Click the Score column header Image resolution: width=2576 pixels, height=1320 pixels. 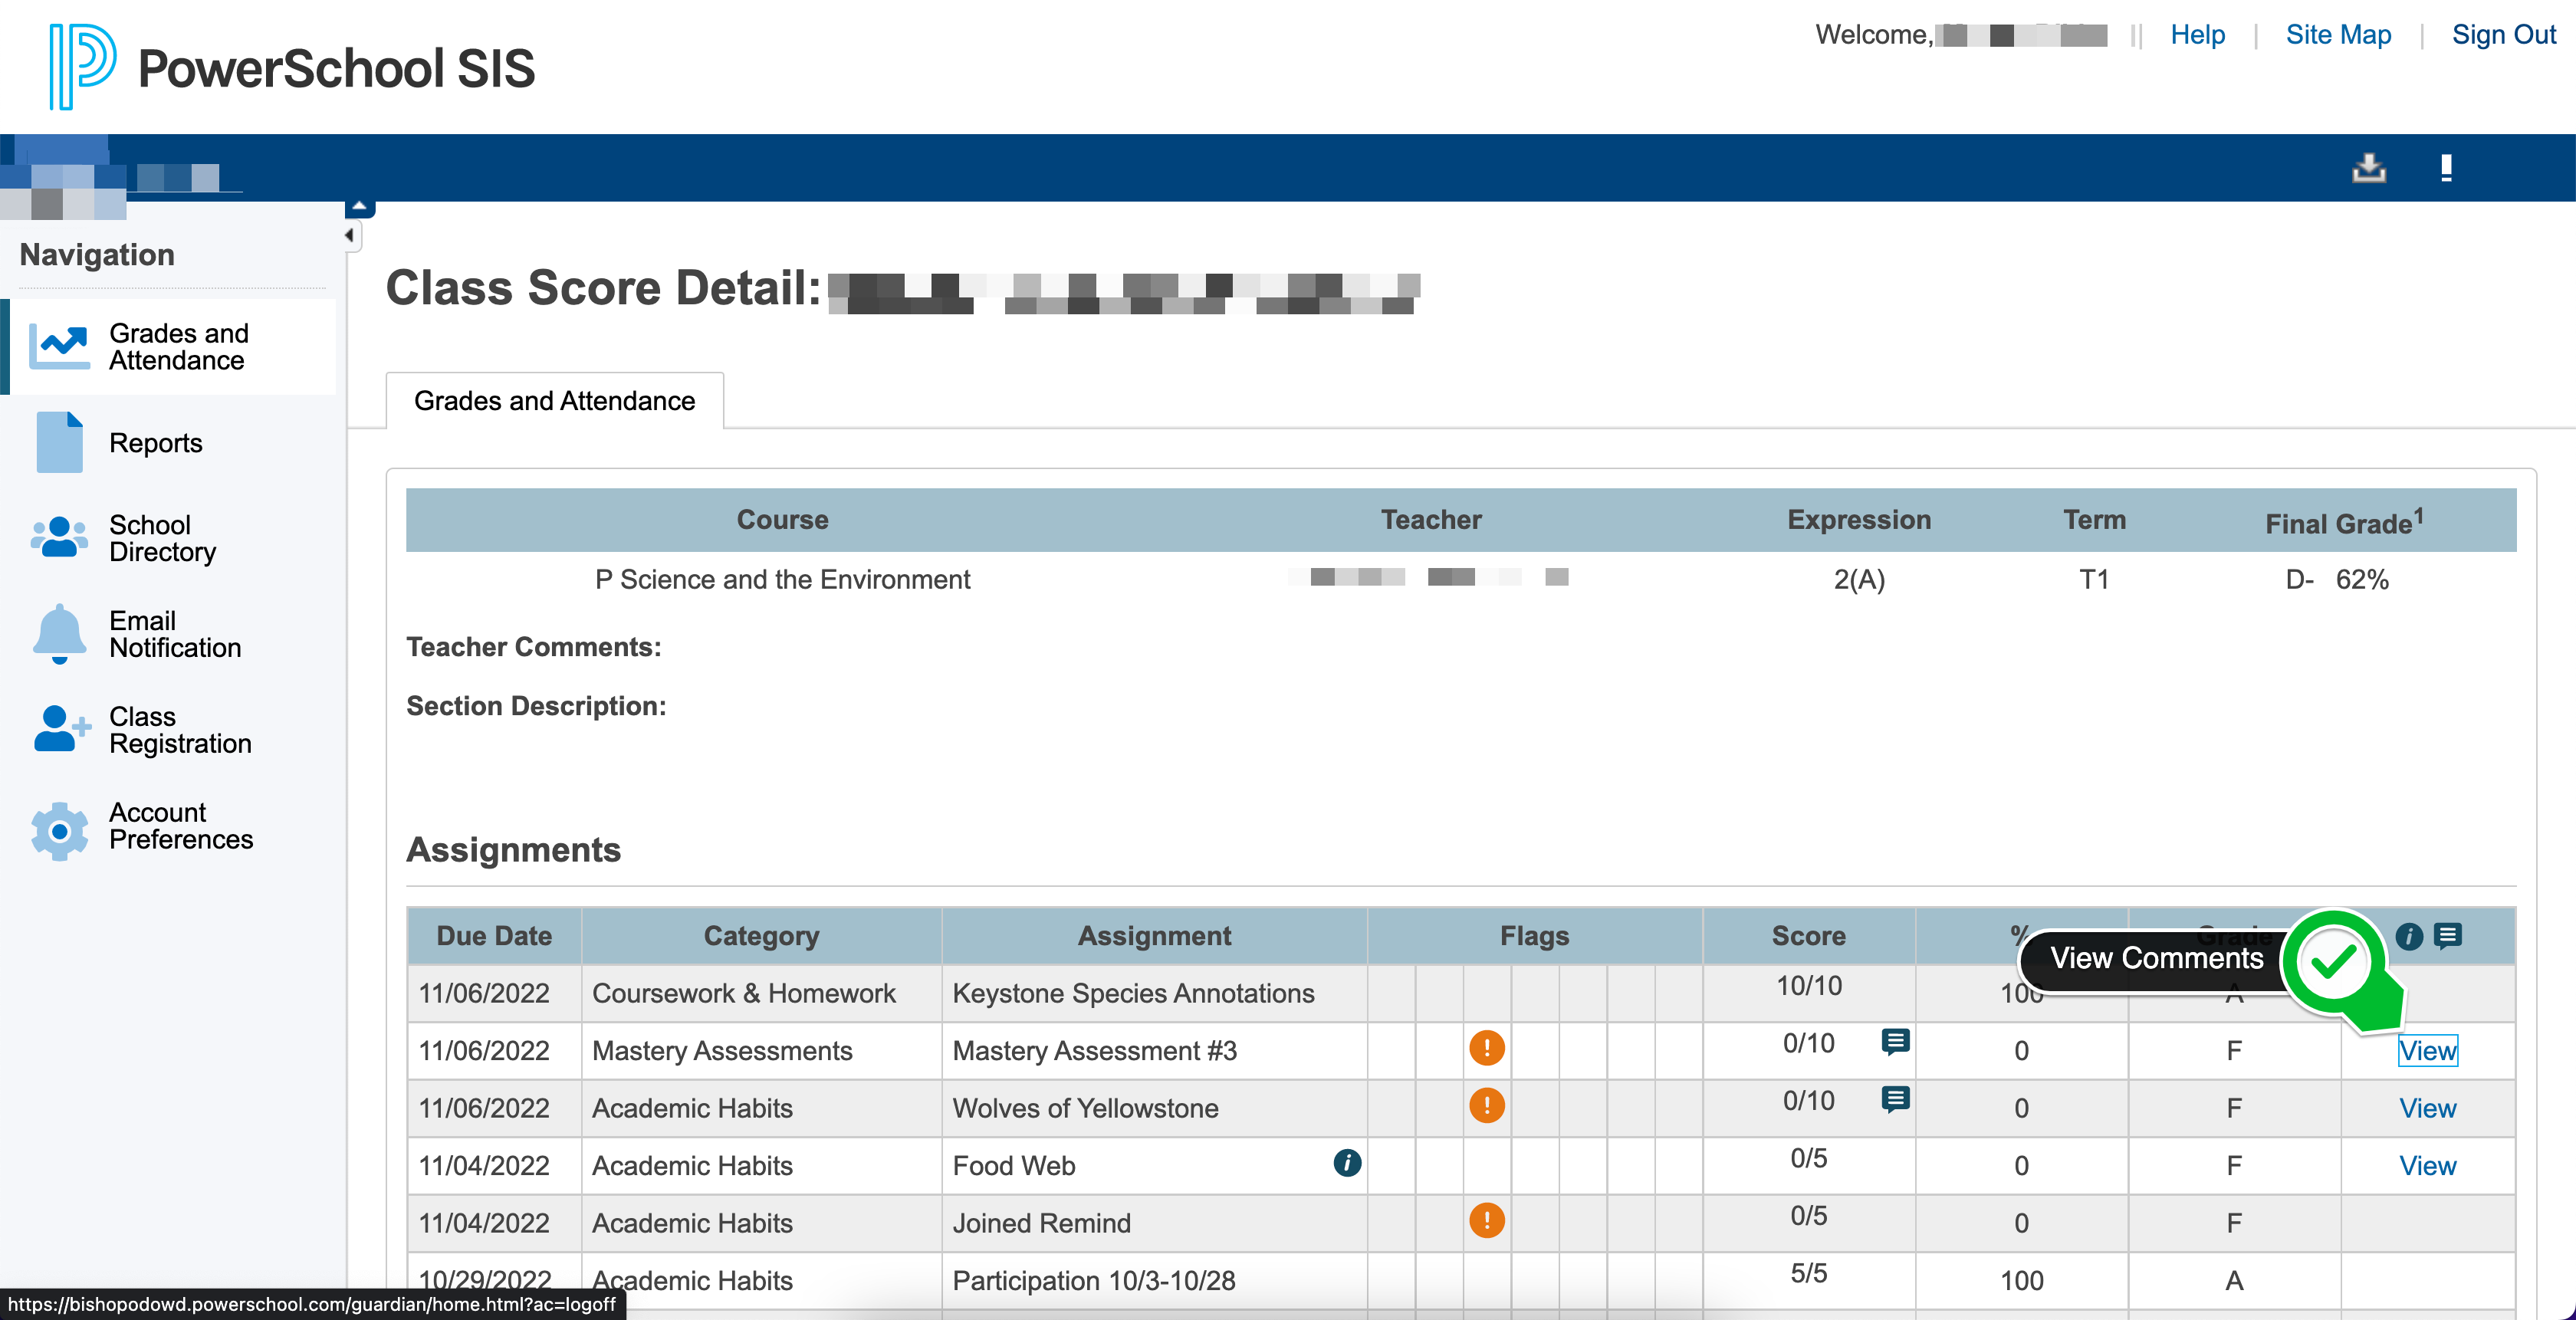point(1808,936)
